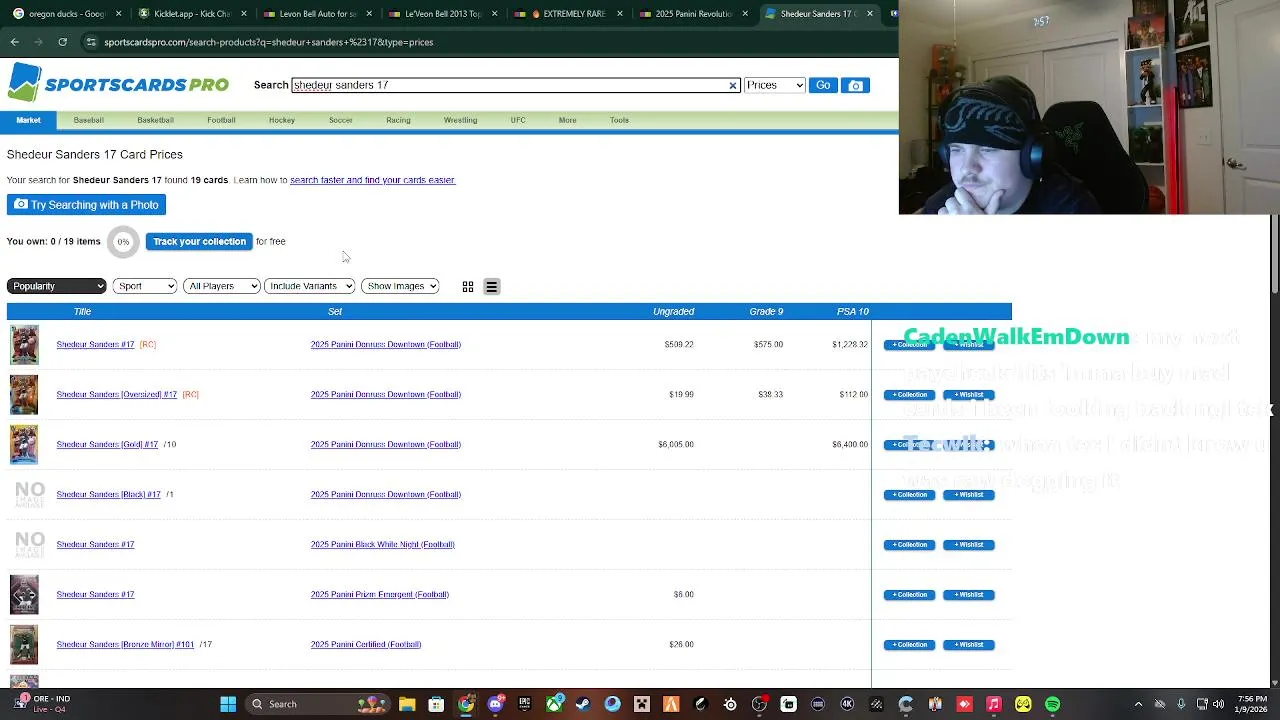Click the SportsCardsPro logo
Viewport: 1280px width, 720px height.
(118, 84)
